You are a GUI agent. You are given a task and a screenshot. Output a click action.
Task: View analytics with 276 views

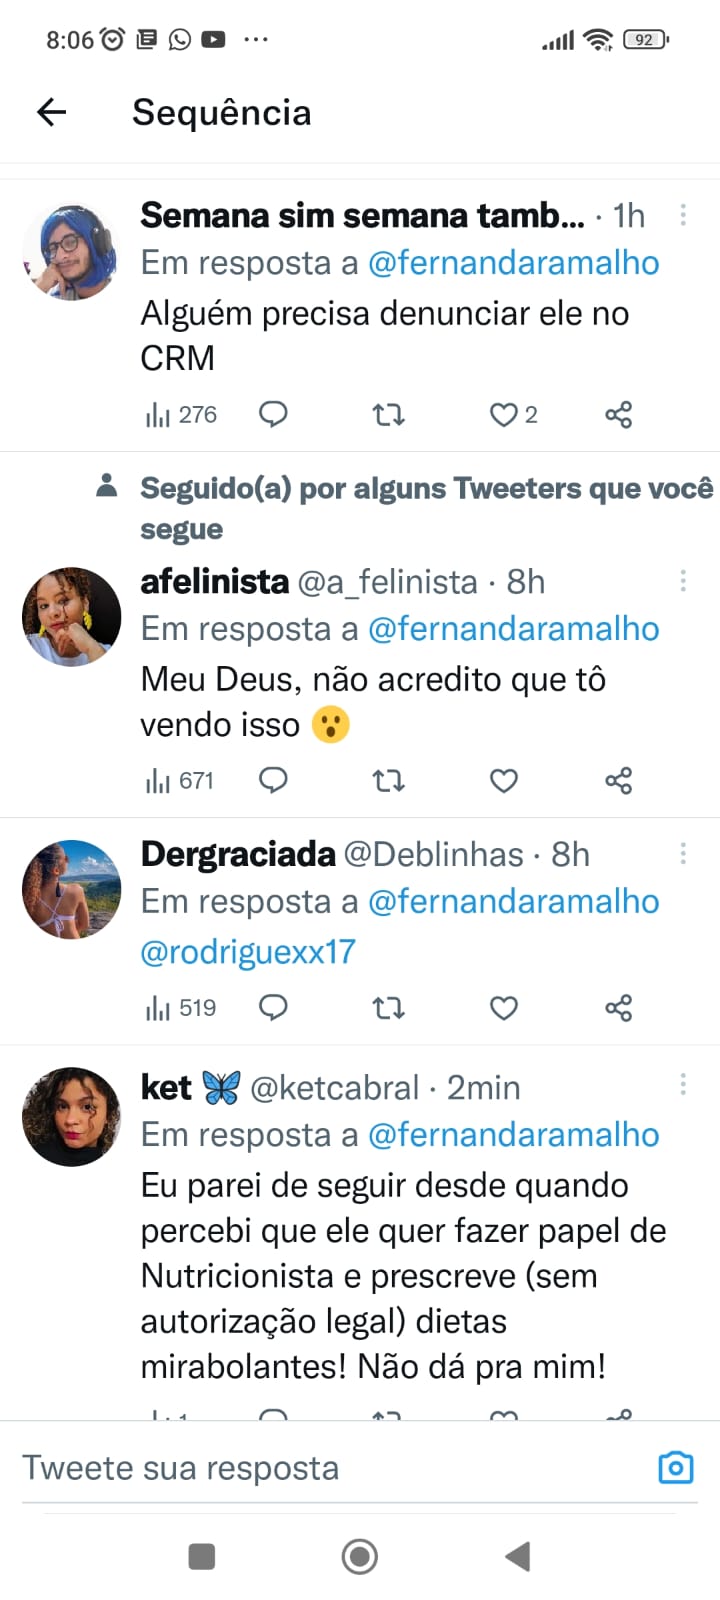[181, 415]
